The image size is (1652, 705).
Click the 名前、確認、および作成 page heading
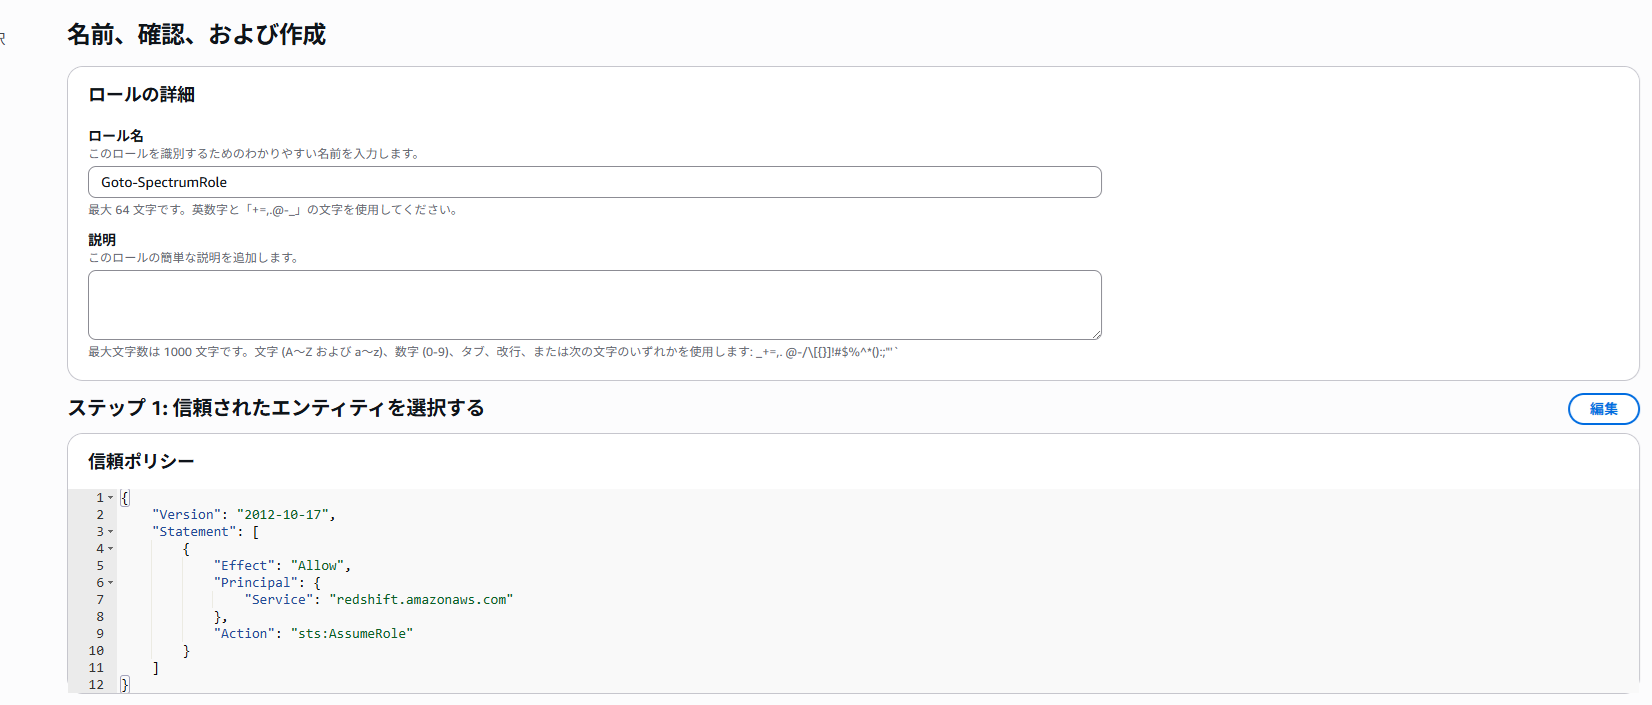pyautogui.click(x=196, y=35)
